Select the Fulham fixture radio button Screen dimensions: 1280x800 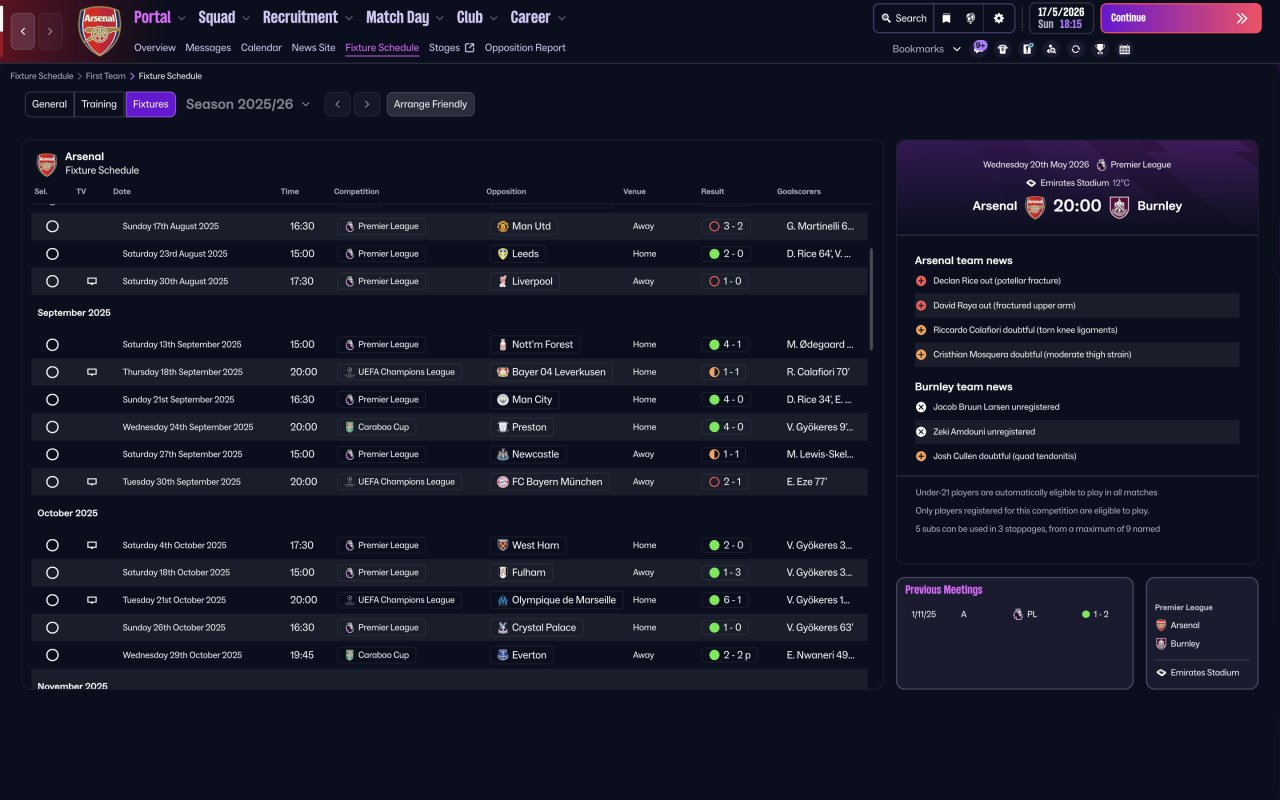(x=52, y=573)
